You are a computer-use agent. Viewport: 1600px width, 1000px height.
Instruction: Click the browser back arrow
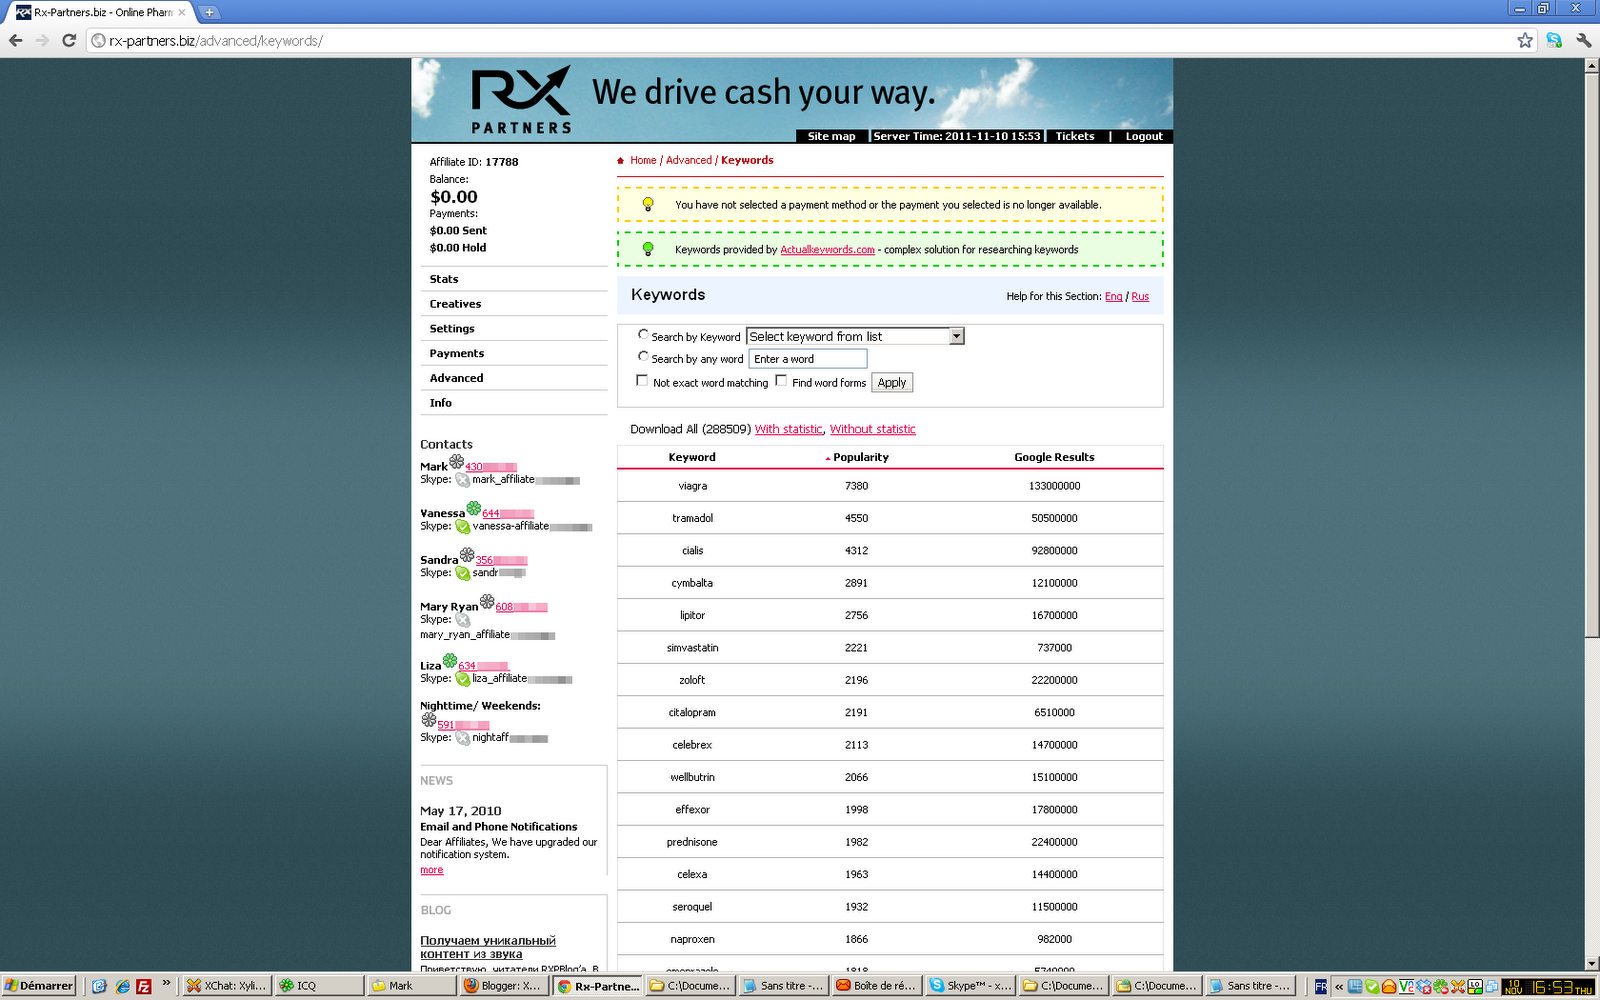[15, 40]
